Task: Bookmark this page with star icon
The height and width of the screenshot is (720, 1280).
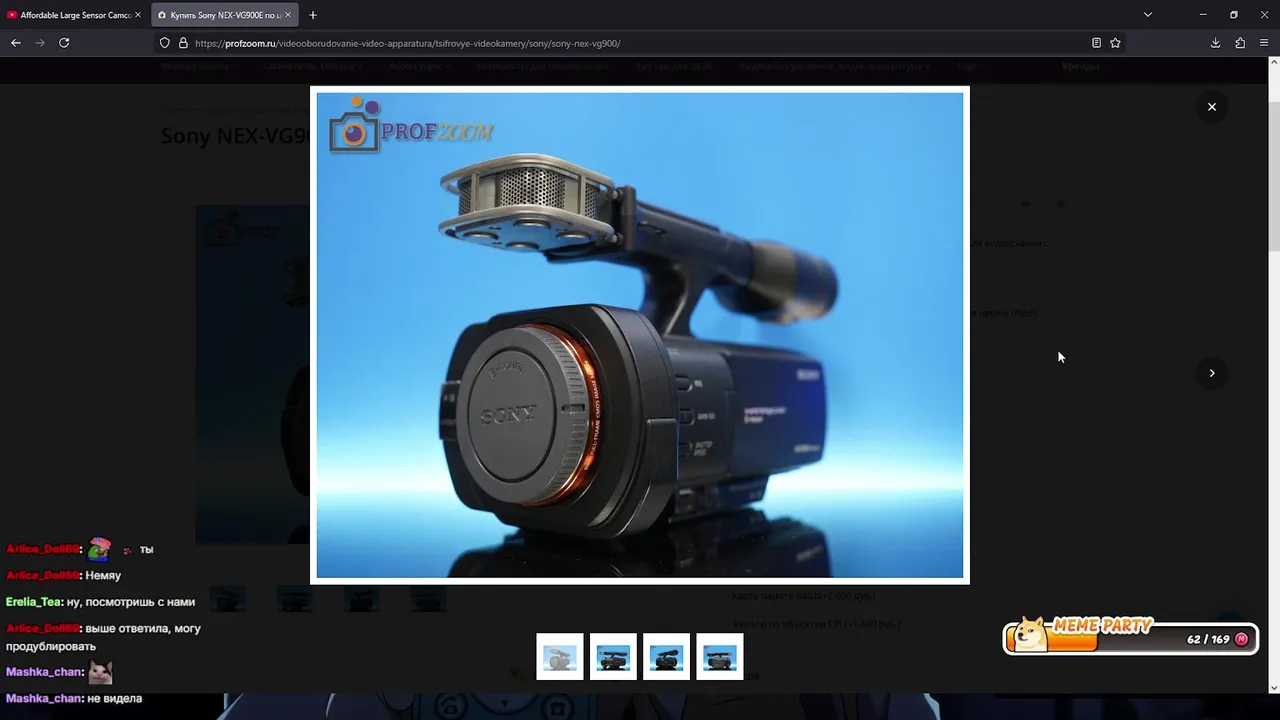Action: [1115, 43]
